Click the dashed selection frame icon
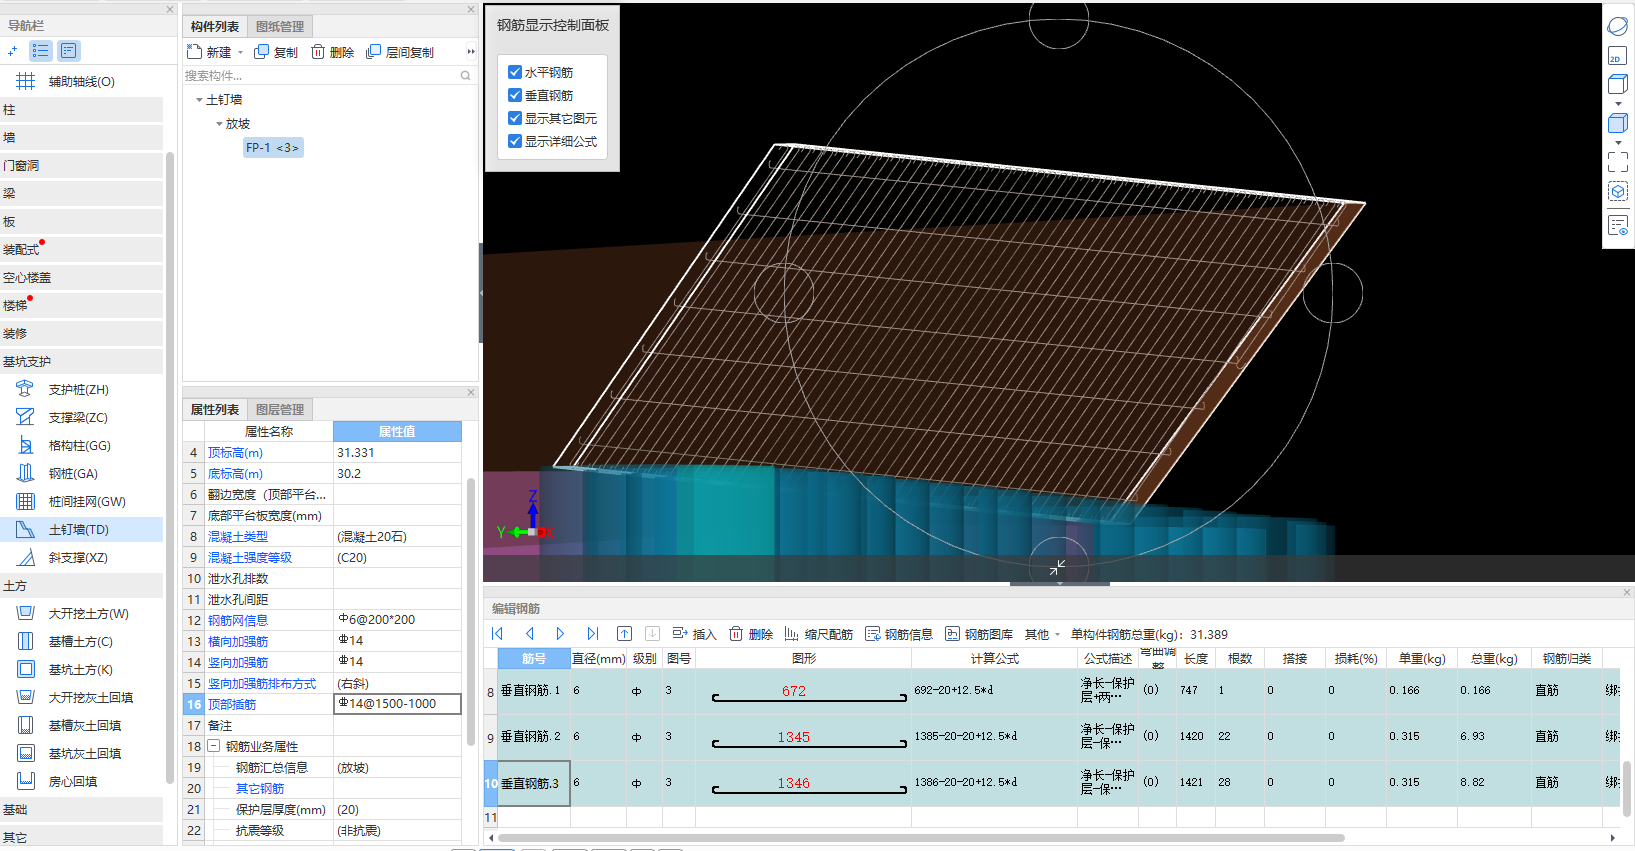 click(1617, 162)
